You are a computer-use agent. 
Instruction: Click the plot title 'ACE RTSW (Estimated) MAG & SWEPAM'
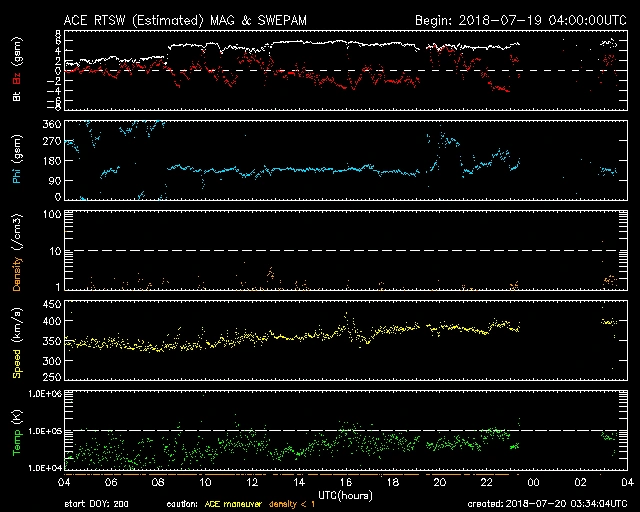coord(185,20)
